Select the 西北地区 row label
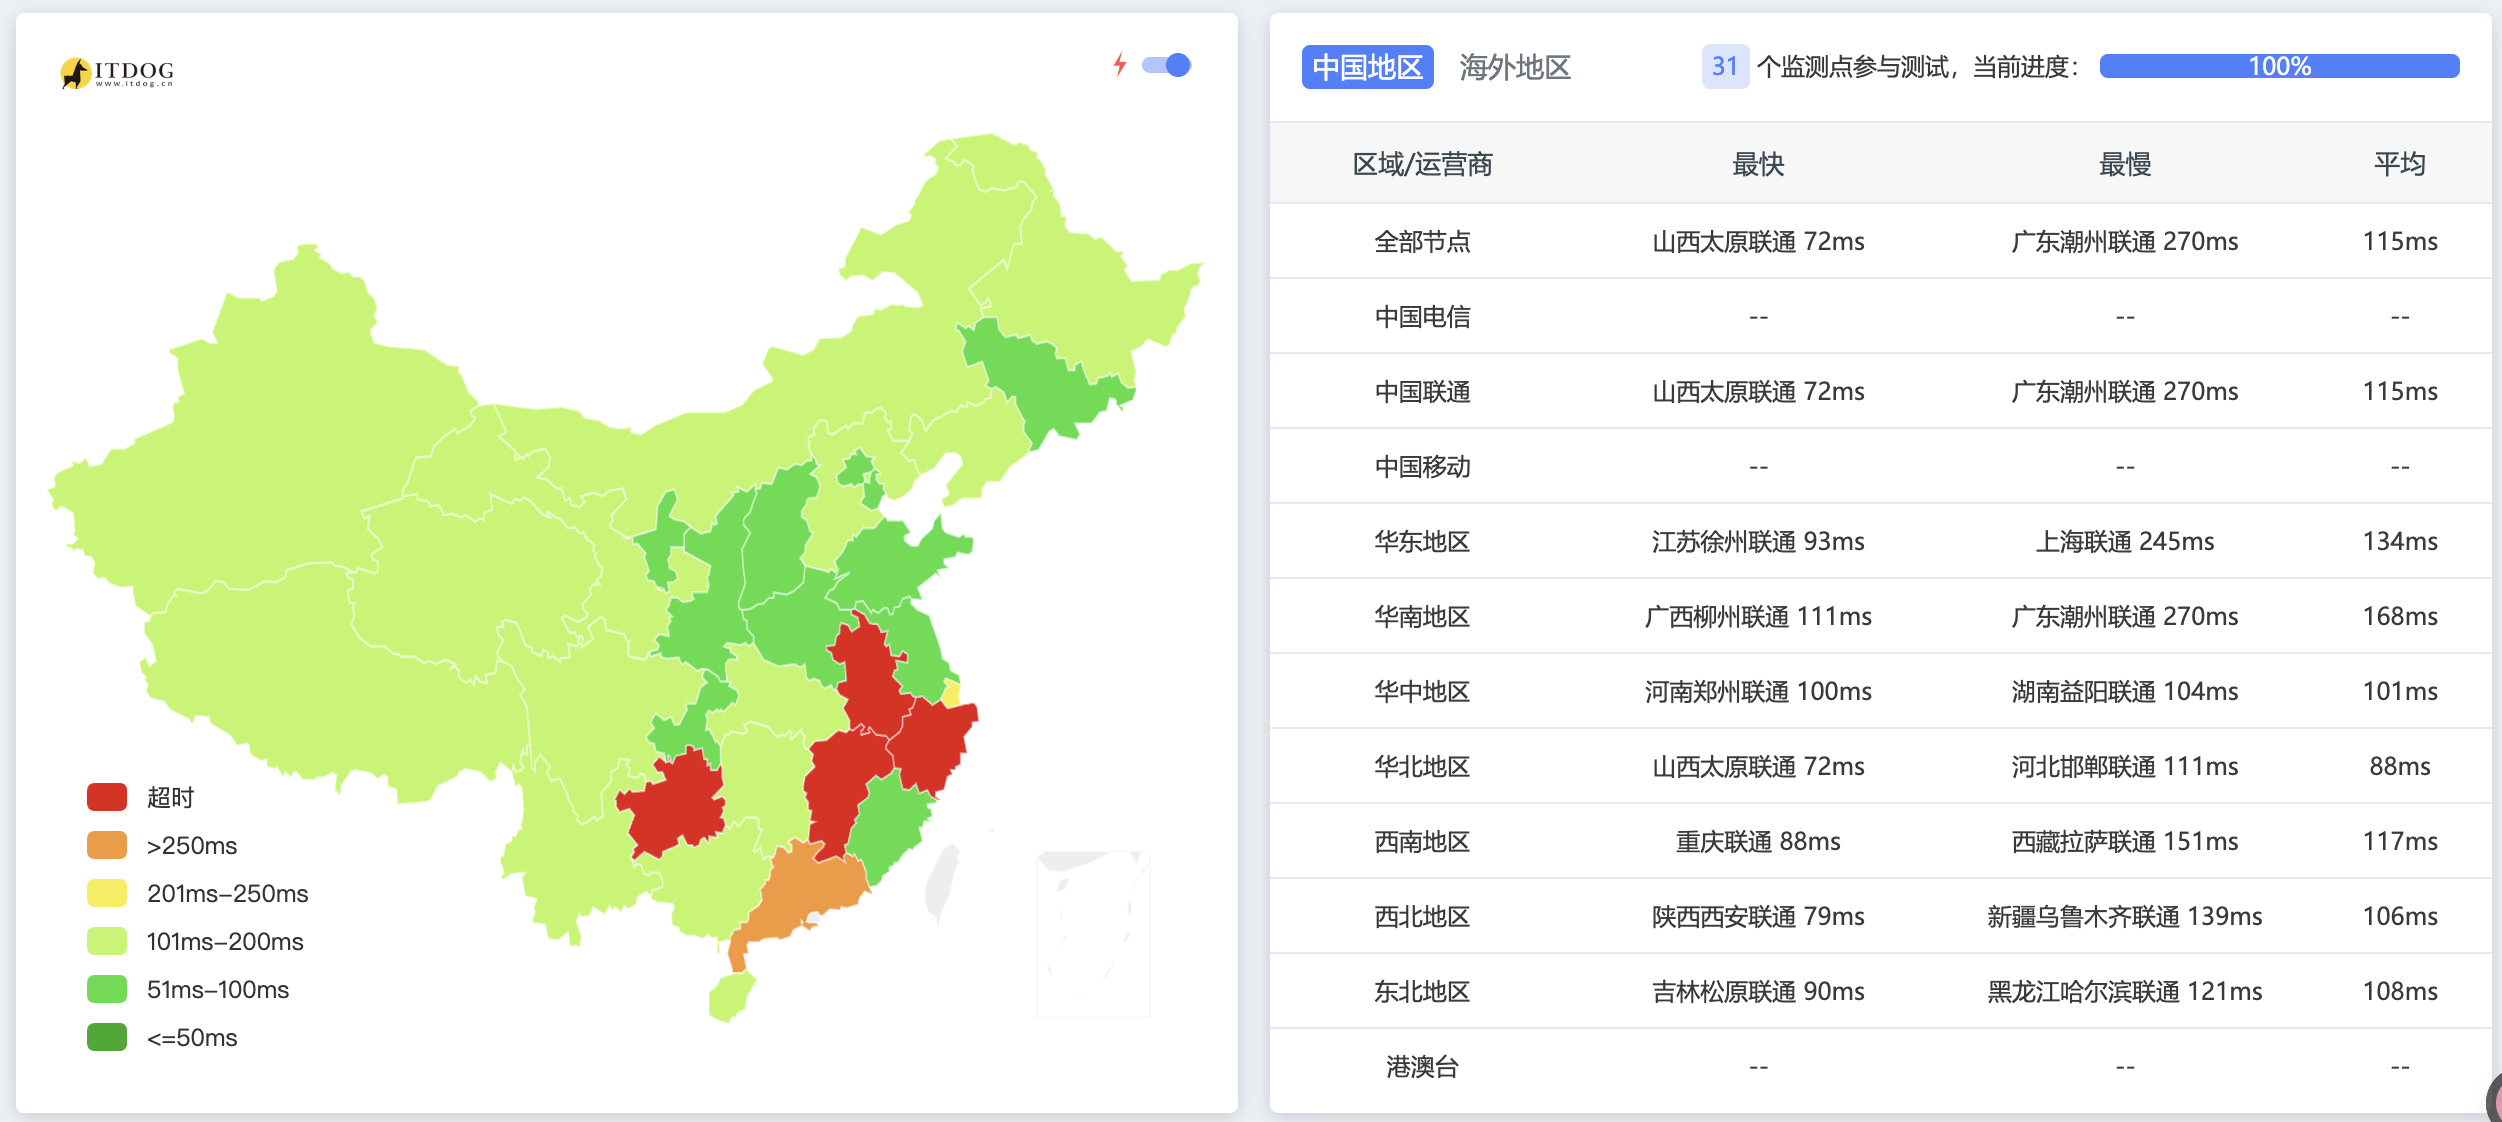Viewport: 2502px width, 1122px height. 1422,916
